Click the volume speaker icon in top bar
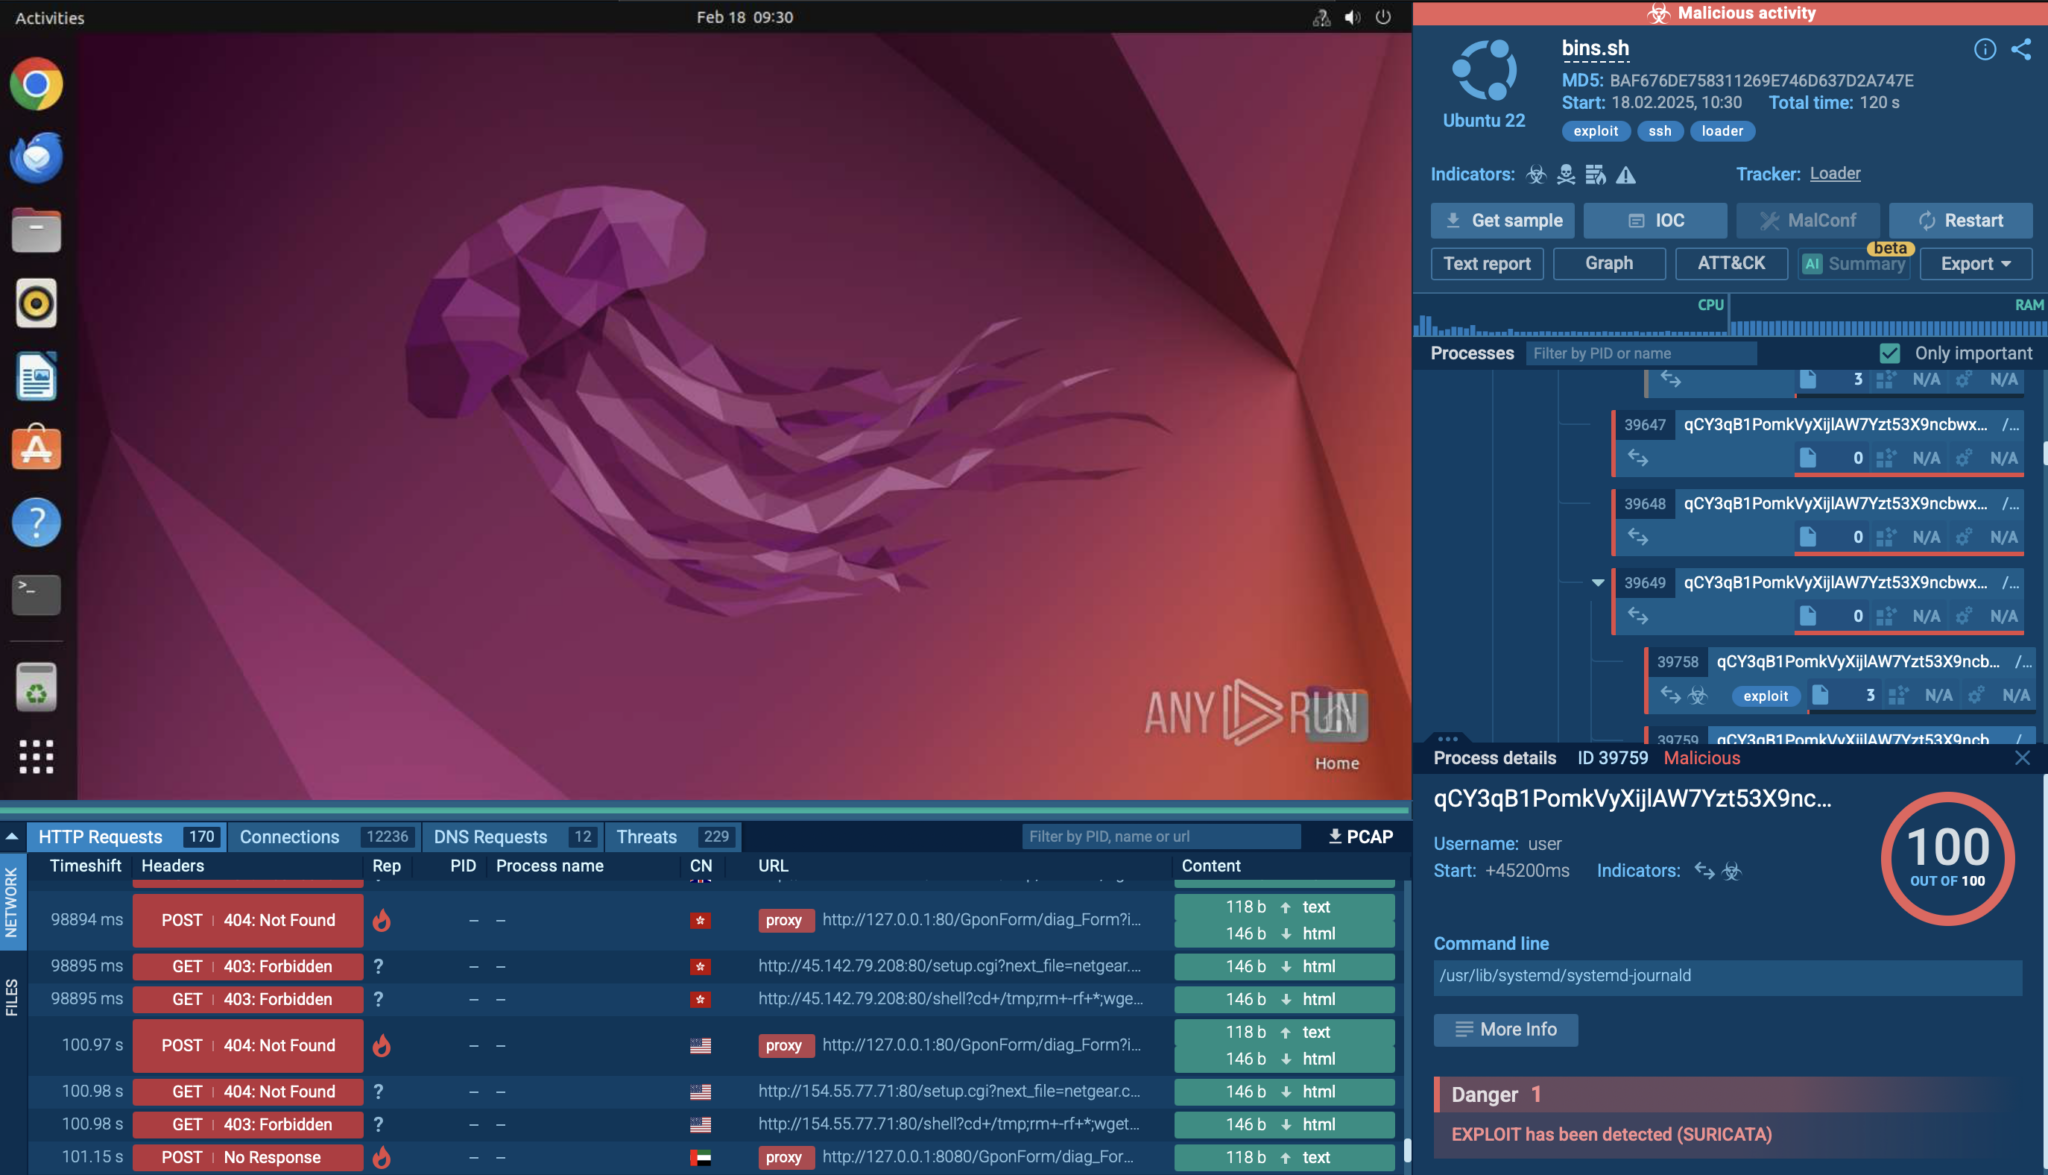 1352,18
